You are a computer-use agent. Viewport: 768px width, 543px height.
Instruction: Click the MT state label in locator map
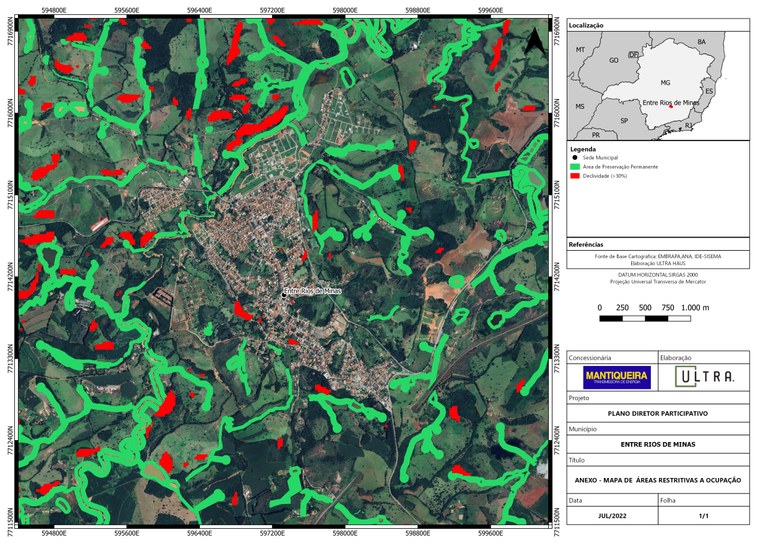pos(579,49)
